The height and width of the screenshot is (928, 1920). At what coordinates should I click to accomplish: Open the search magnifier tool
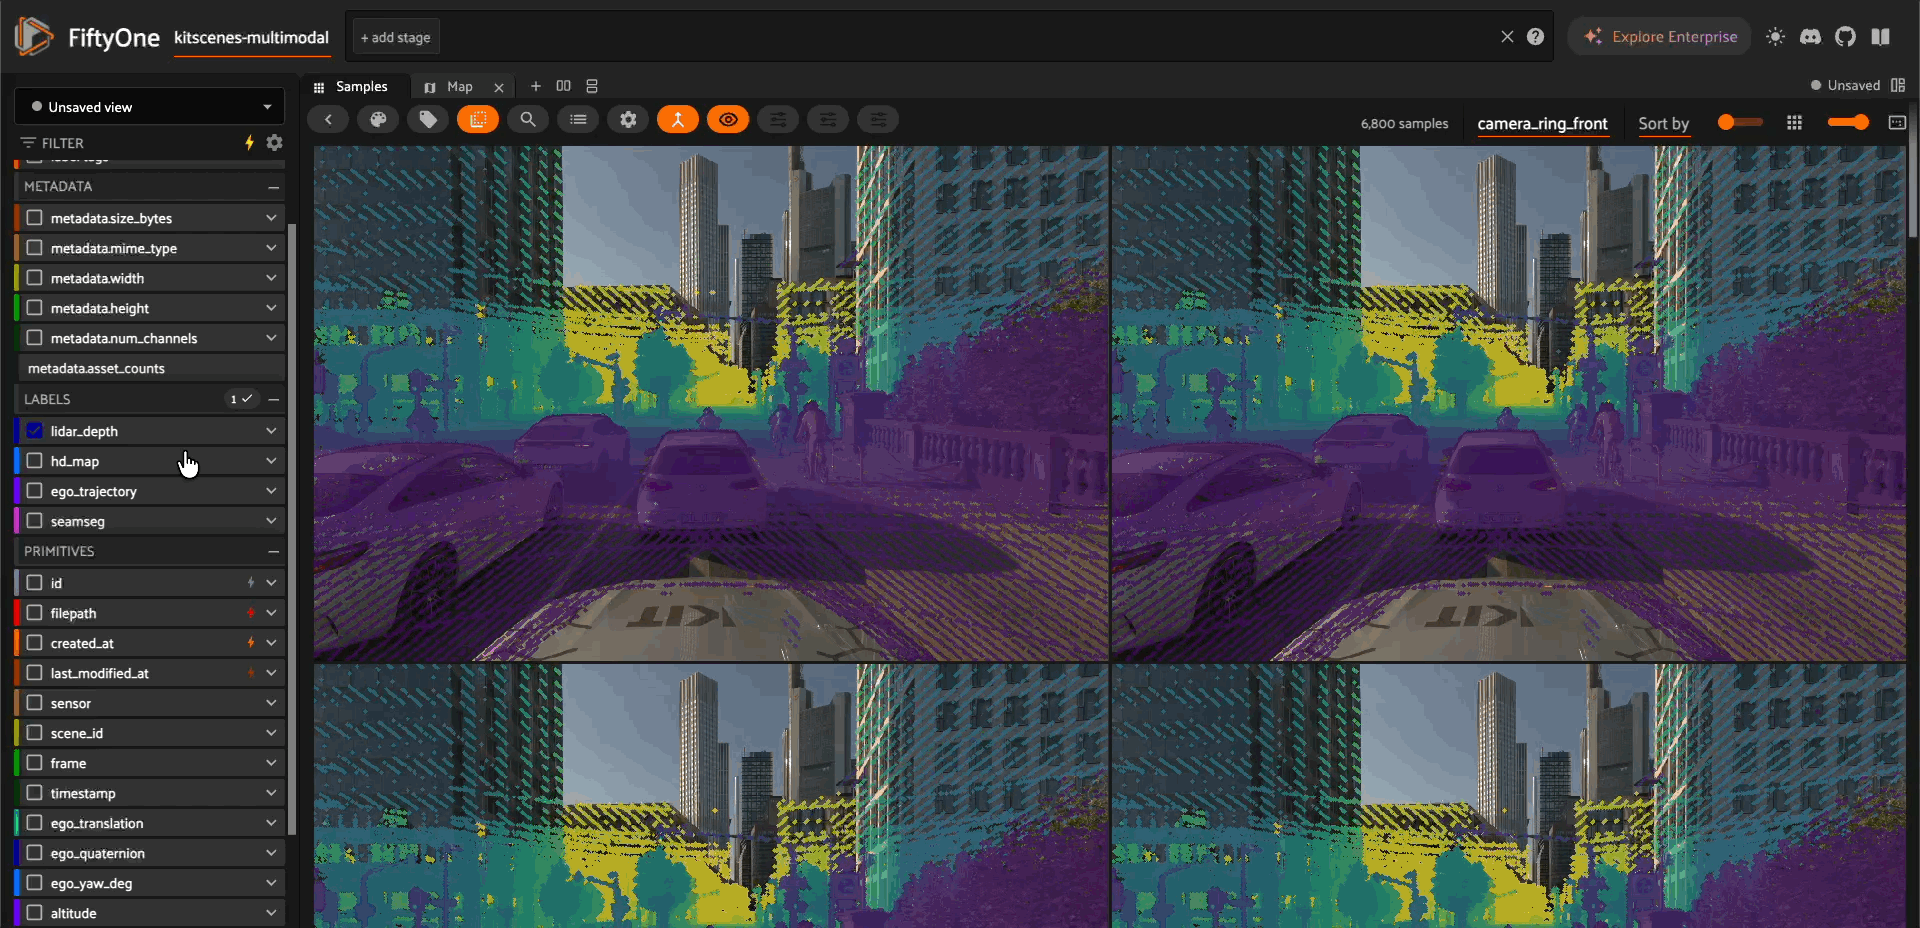click(528, 120)
